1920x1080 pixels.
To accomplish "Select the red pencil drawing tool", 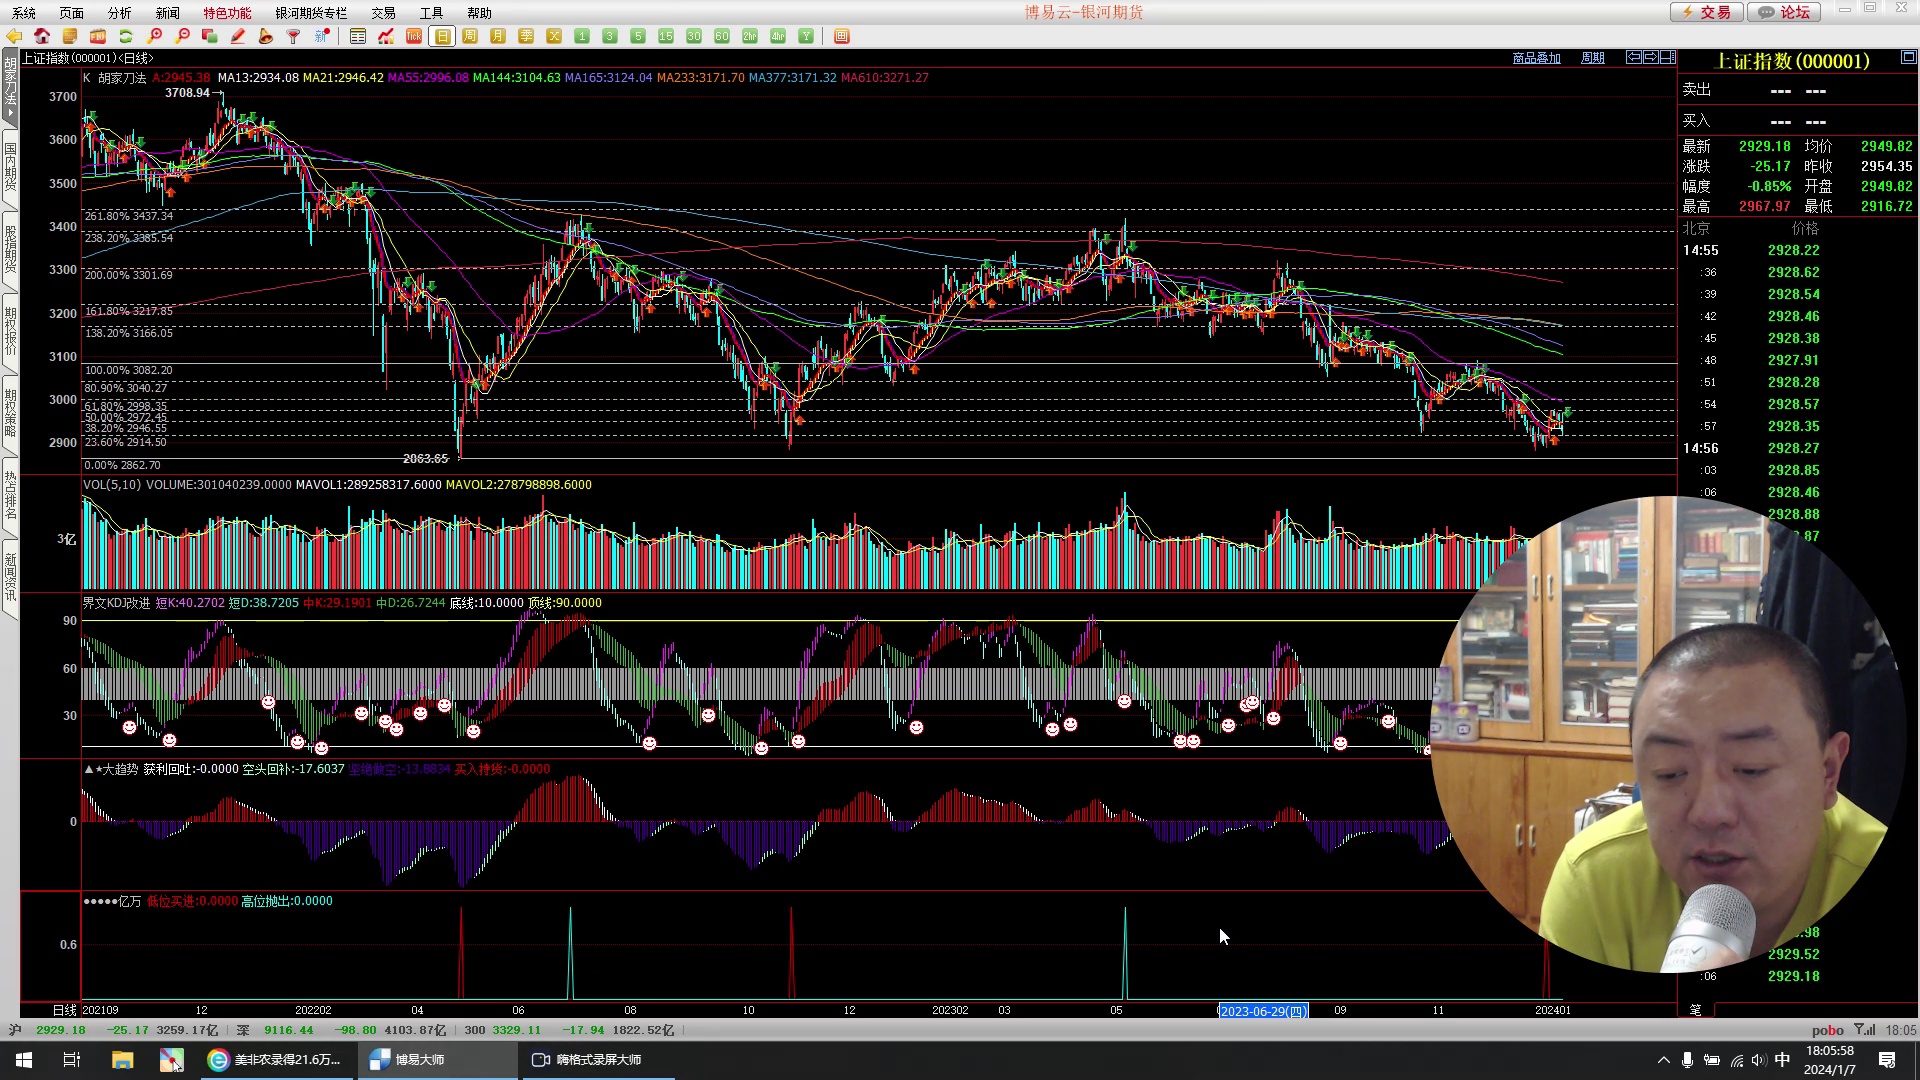I will coord(237,36).
